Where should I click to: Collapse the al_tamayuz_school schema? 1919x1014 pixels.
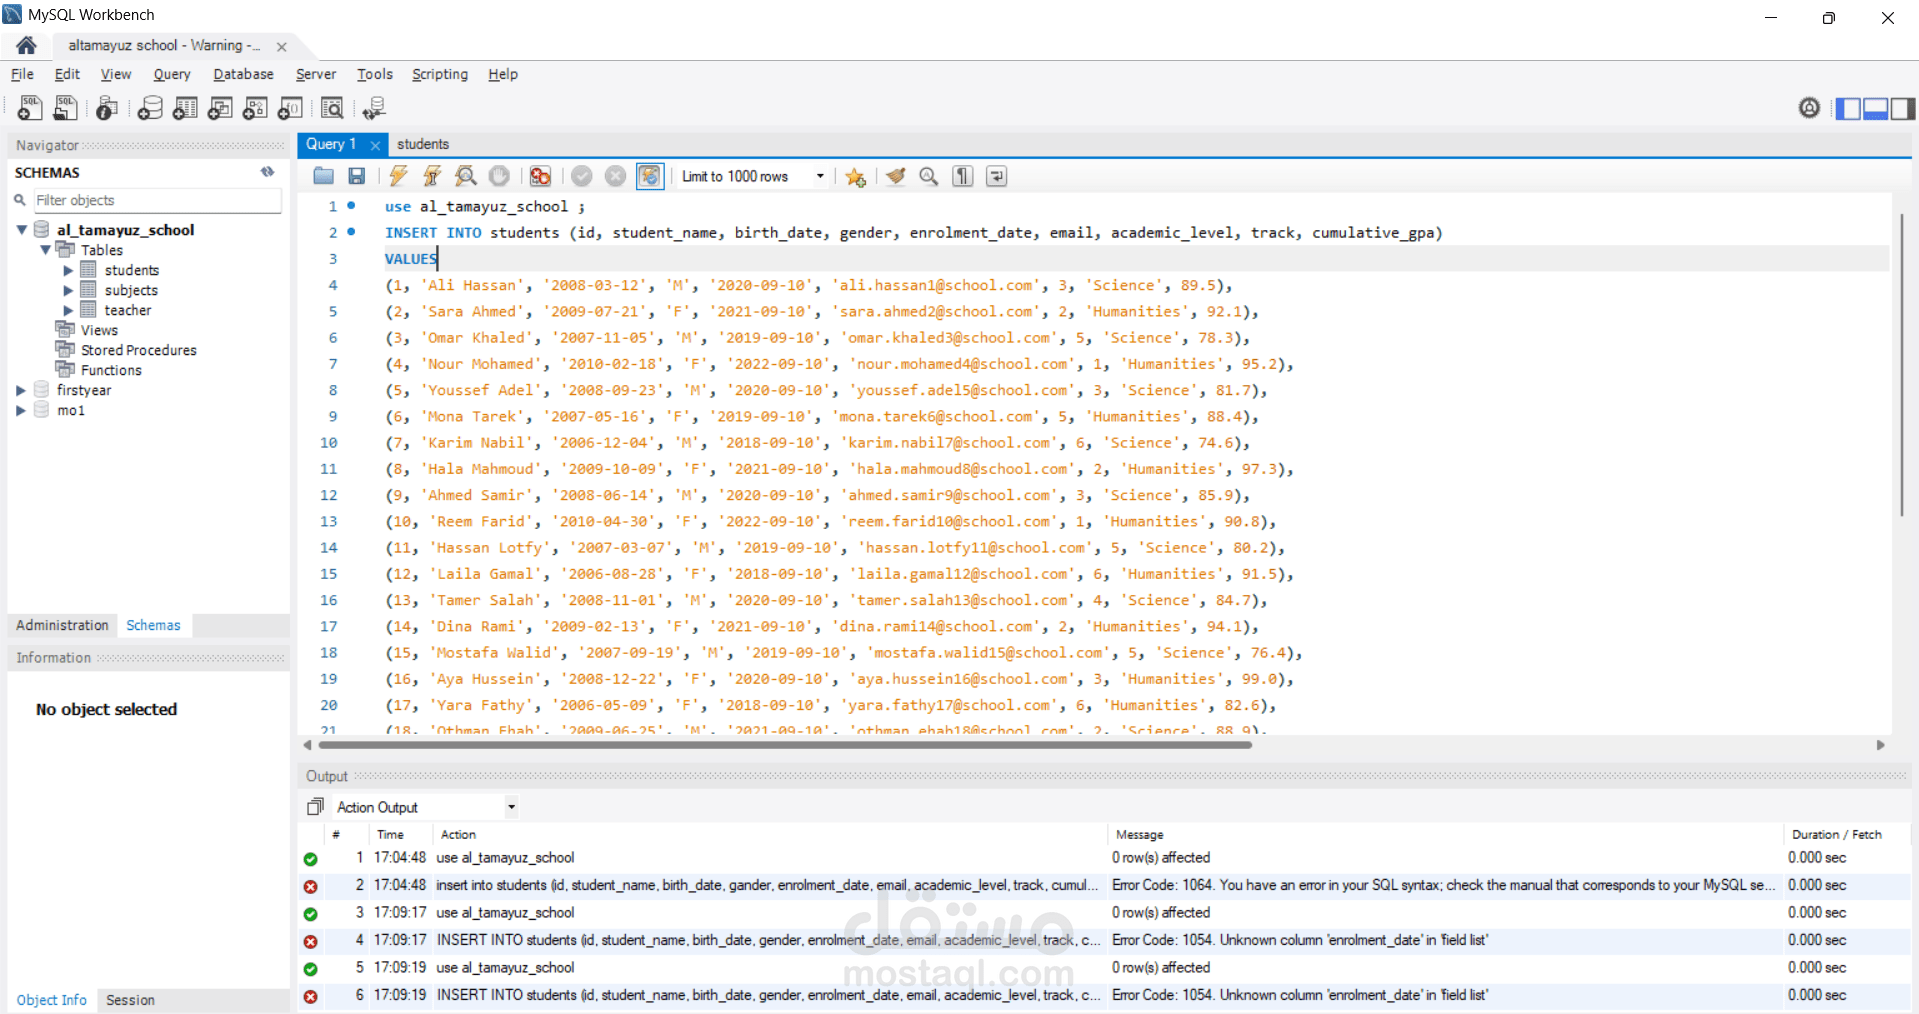[x=22, y=230]
